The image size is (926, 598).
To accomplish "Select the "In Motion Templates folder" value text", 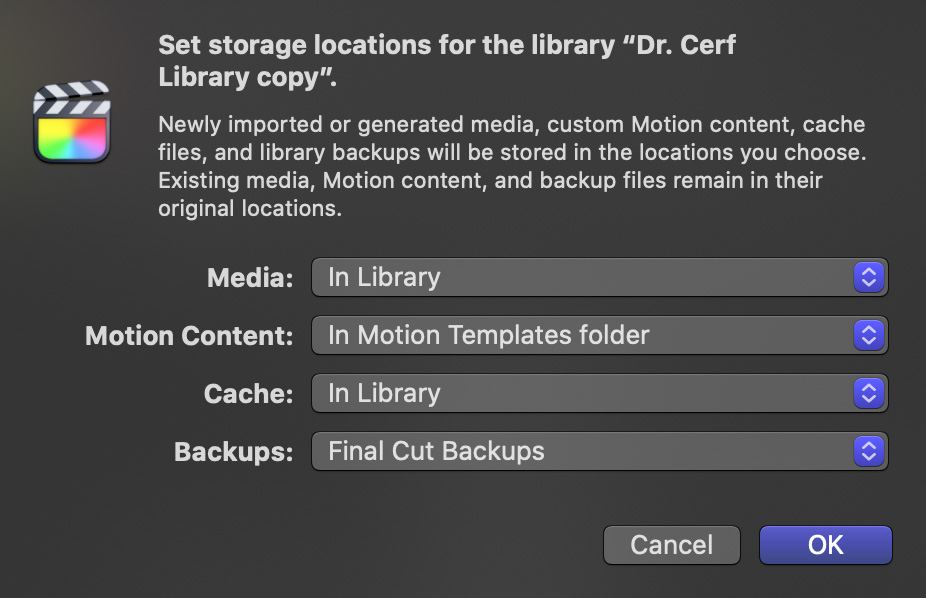I will [488, 335].
